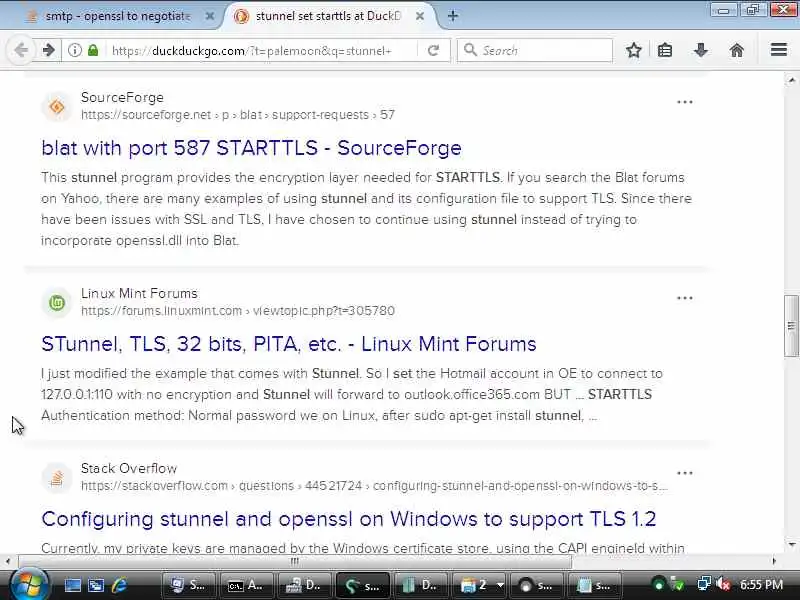Go forward using the forward arrow button
Viewport: 800px width, 600px height.
tap(48, 50)
